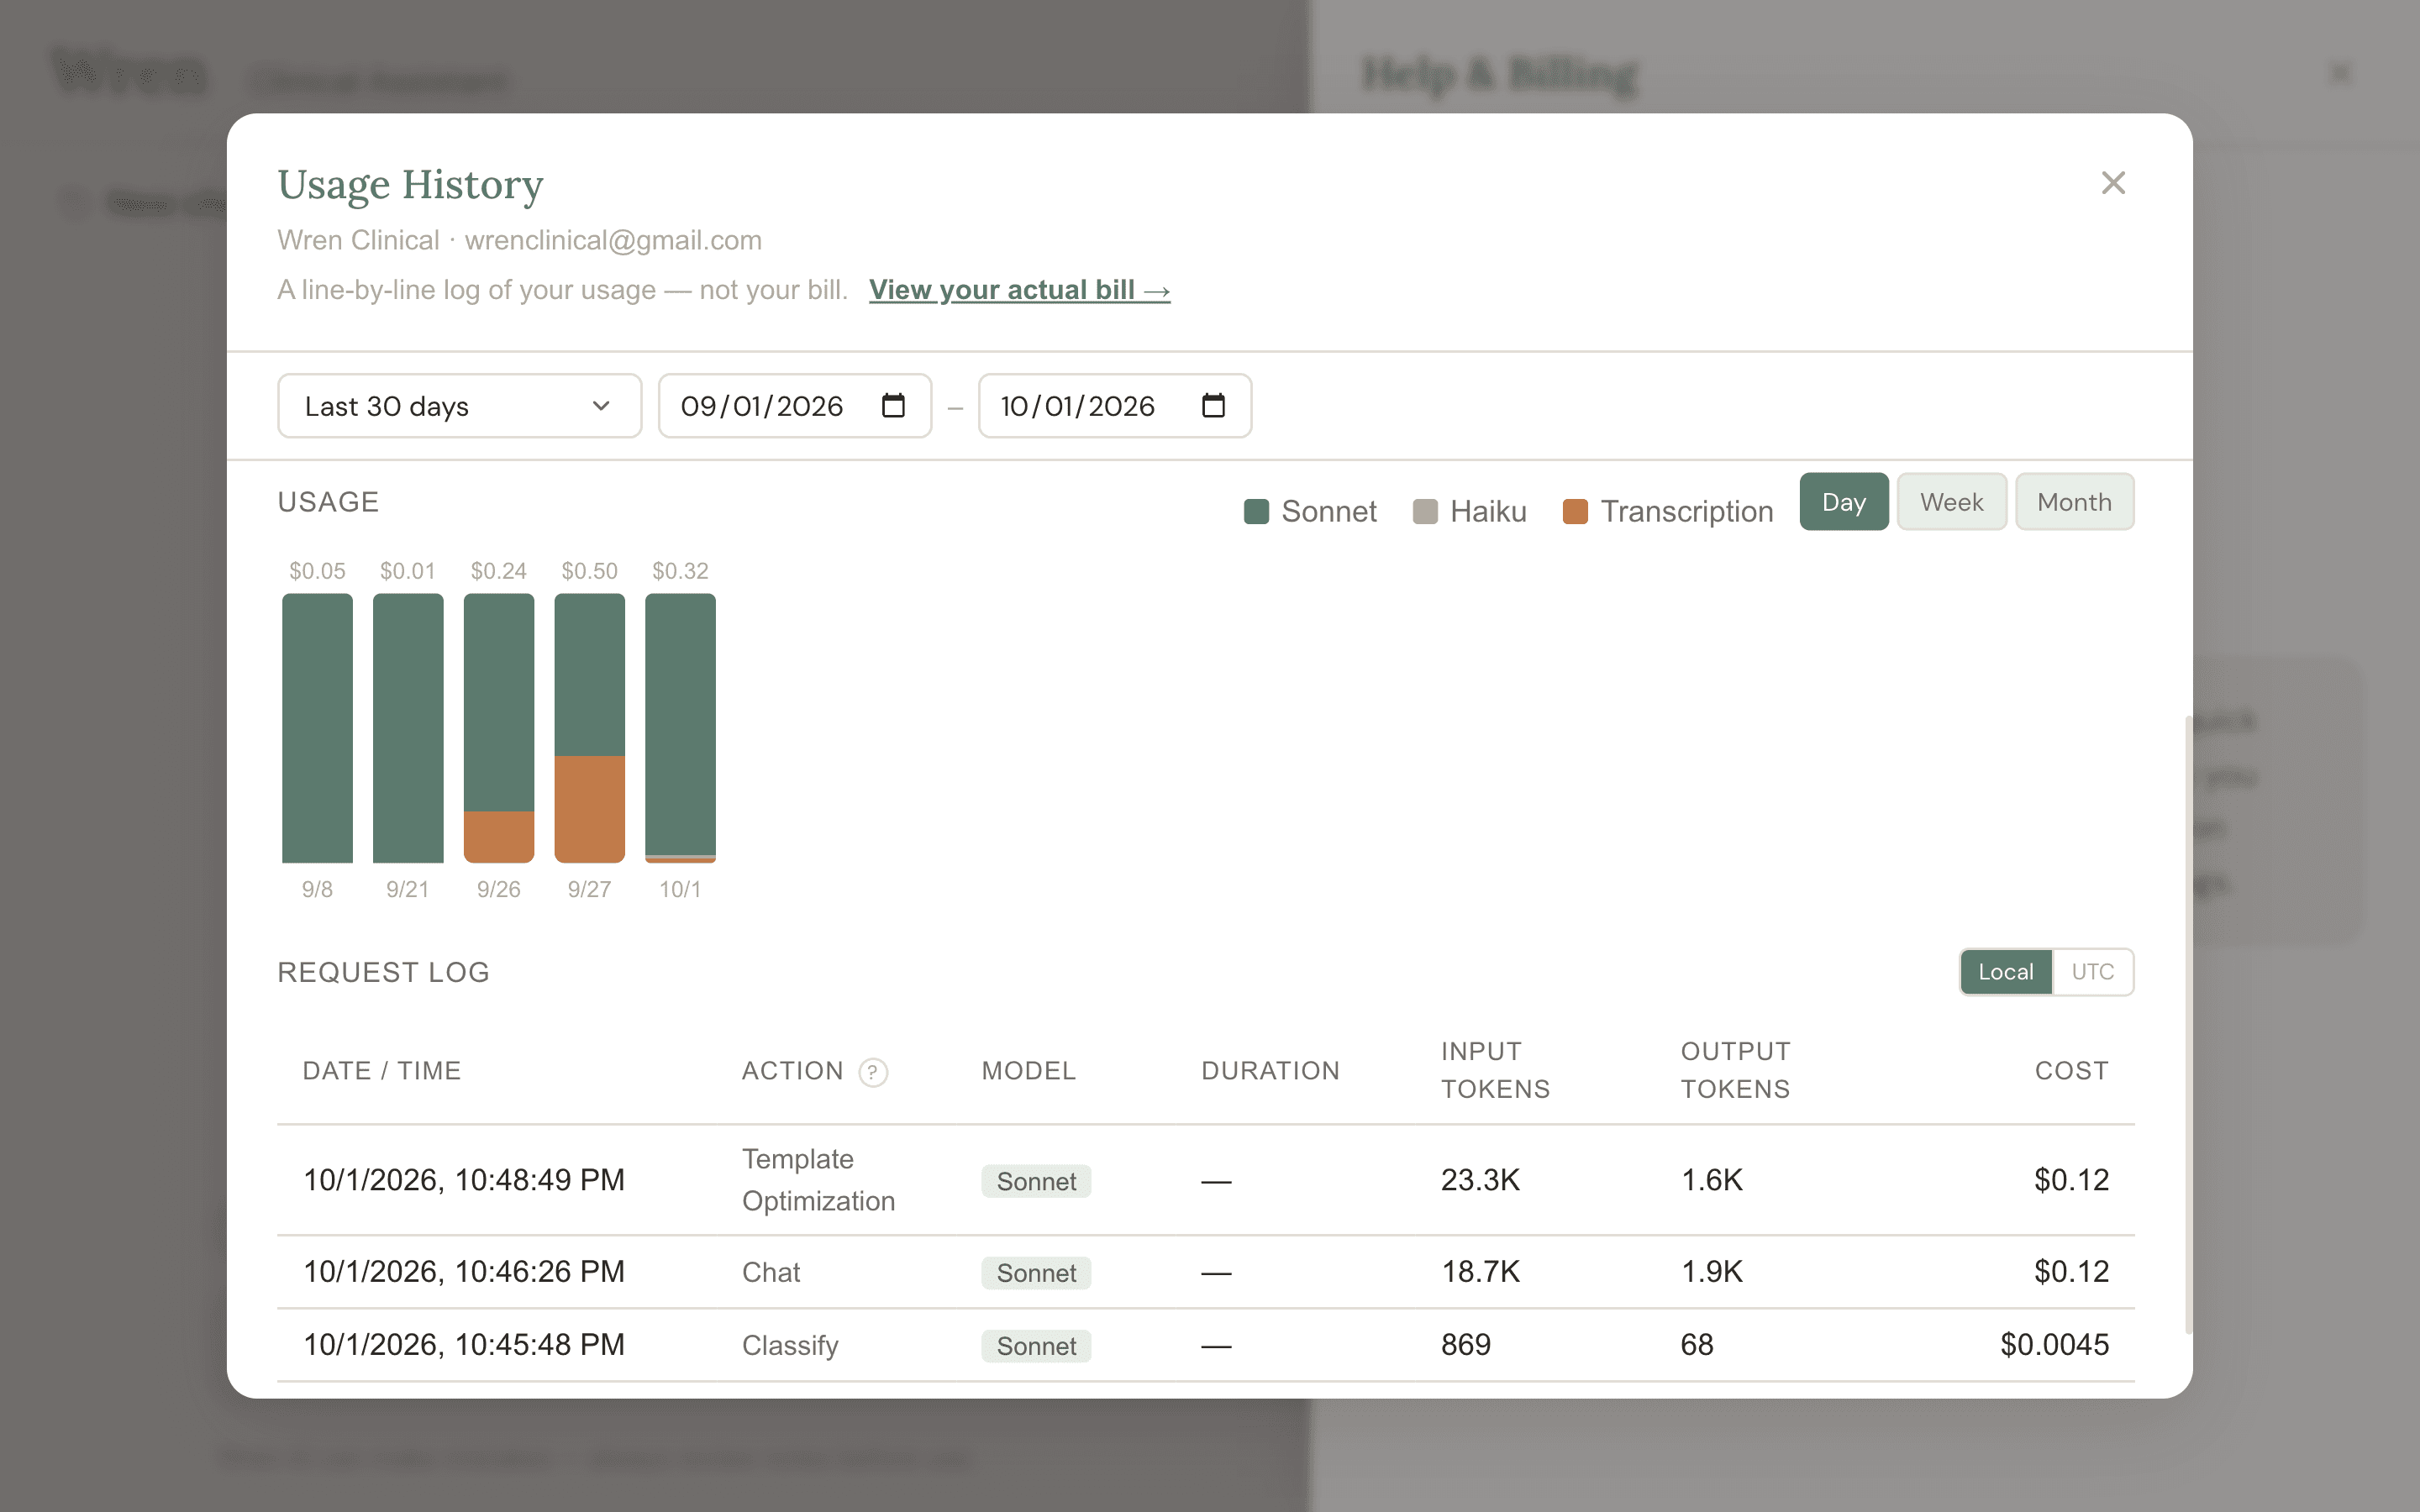Screen dimensions: 2420x1512
Task: Click the $0.0045 cost value
Action: click(x=2054, y=1345)
